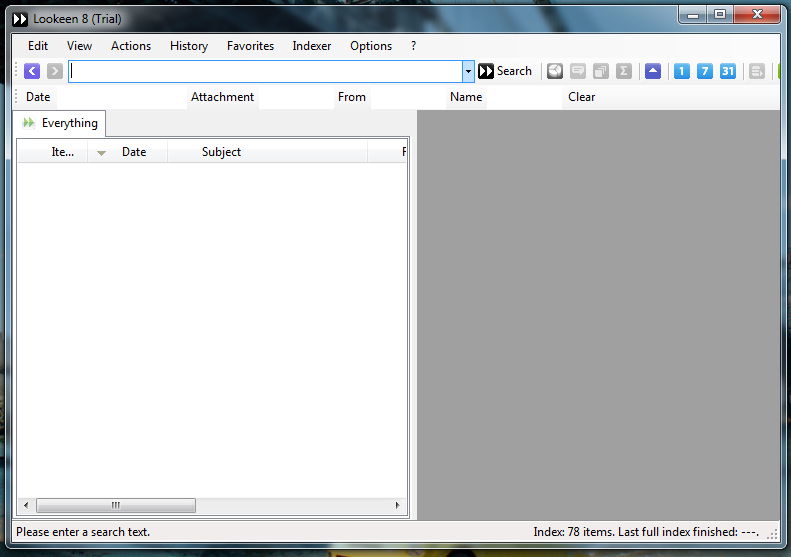This screenshot has width=791, height=557.
Task: Click the Name filter label
Action: (x=466, y=97)
